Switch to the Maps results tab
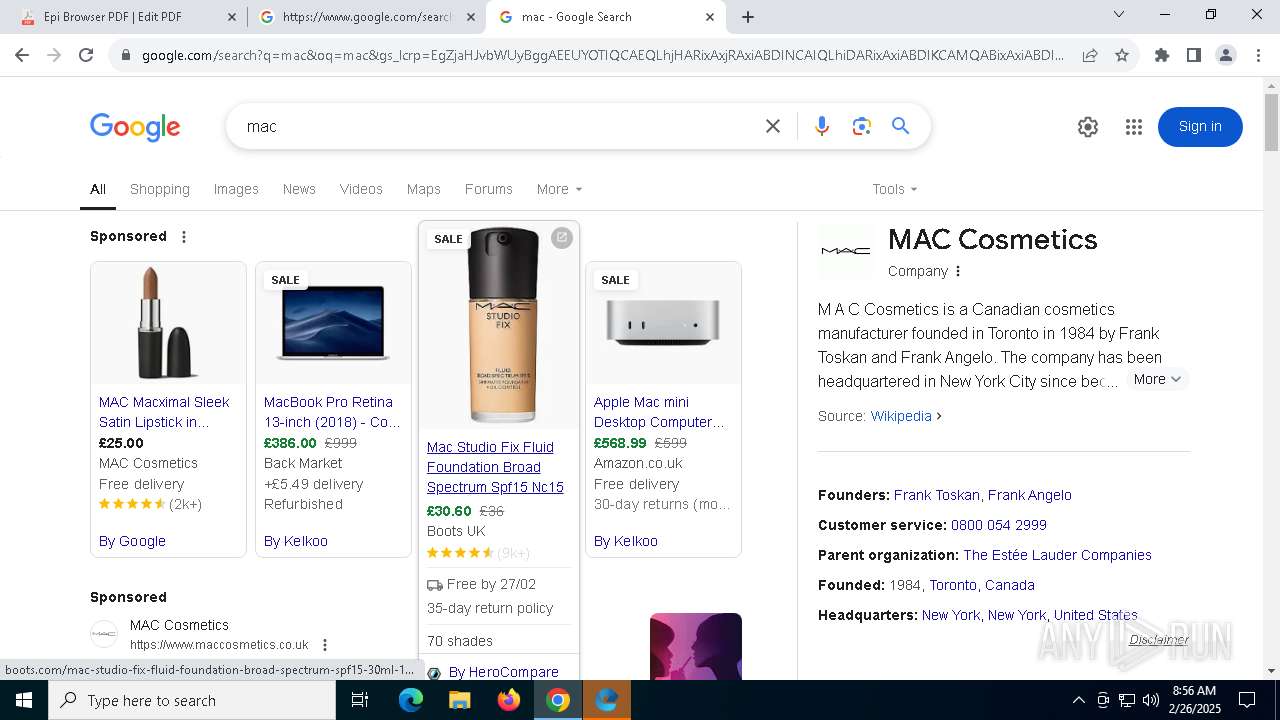The height and width of the screenshot is (720, 1280). (424, 189)
